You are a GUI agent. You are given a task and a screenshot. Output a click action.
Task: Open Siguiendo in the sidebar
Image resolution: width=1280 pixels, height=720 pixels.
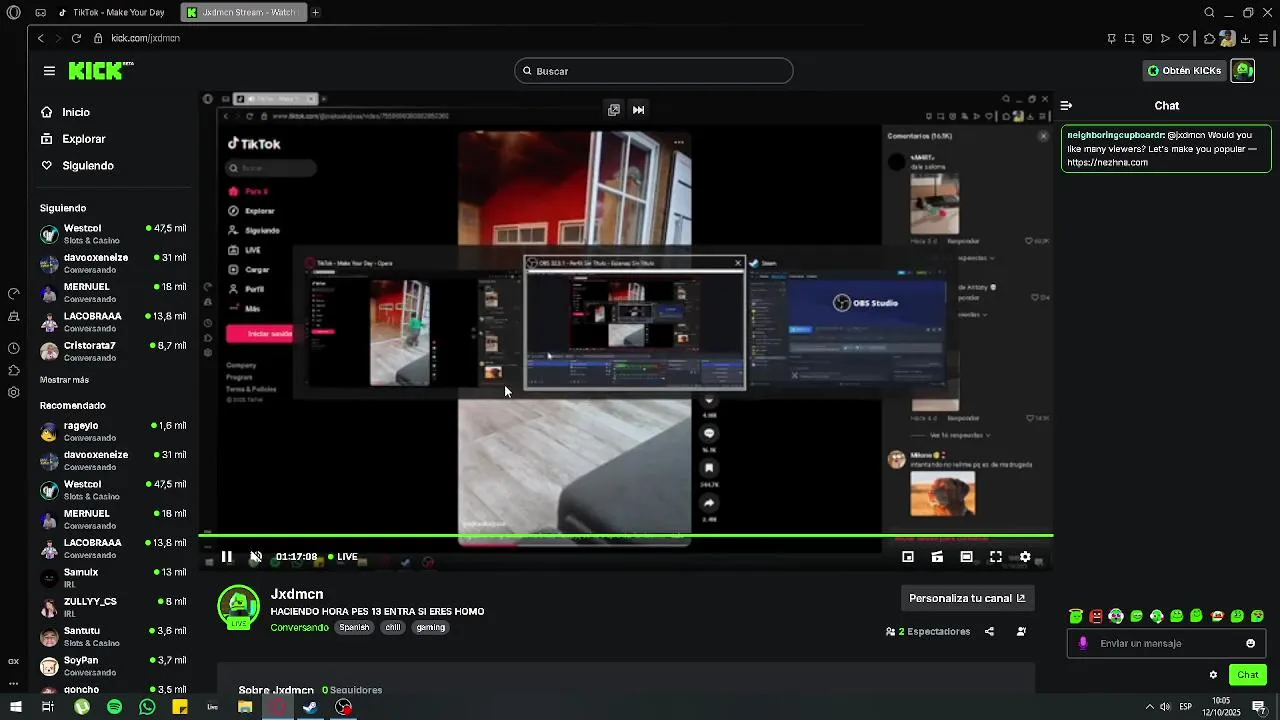(88, 166)
